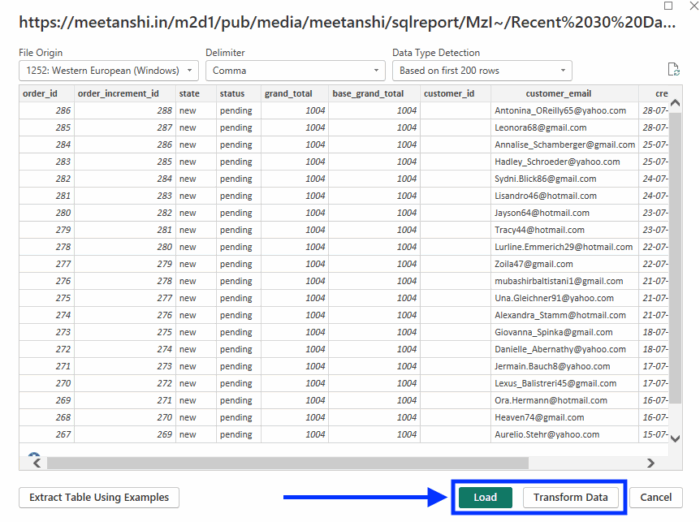This screenshot has height=522, width=700.
Task: Click the Una.Gleichner91@yahoo.com cell
Action: click(564, 298)
